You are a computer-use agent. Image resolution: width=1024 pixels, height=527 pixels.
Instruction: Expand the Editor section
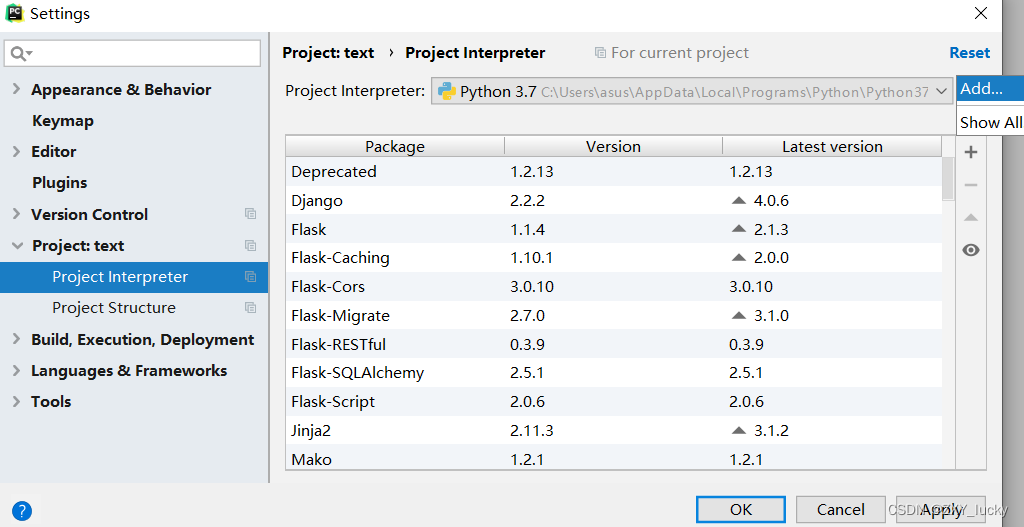[x=16, y=152]
